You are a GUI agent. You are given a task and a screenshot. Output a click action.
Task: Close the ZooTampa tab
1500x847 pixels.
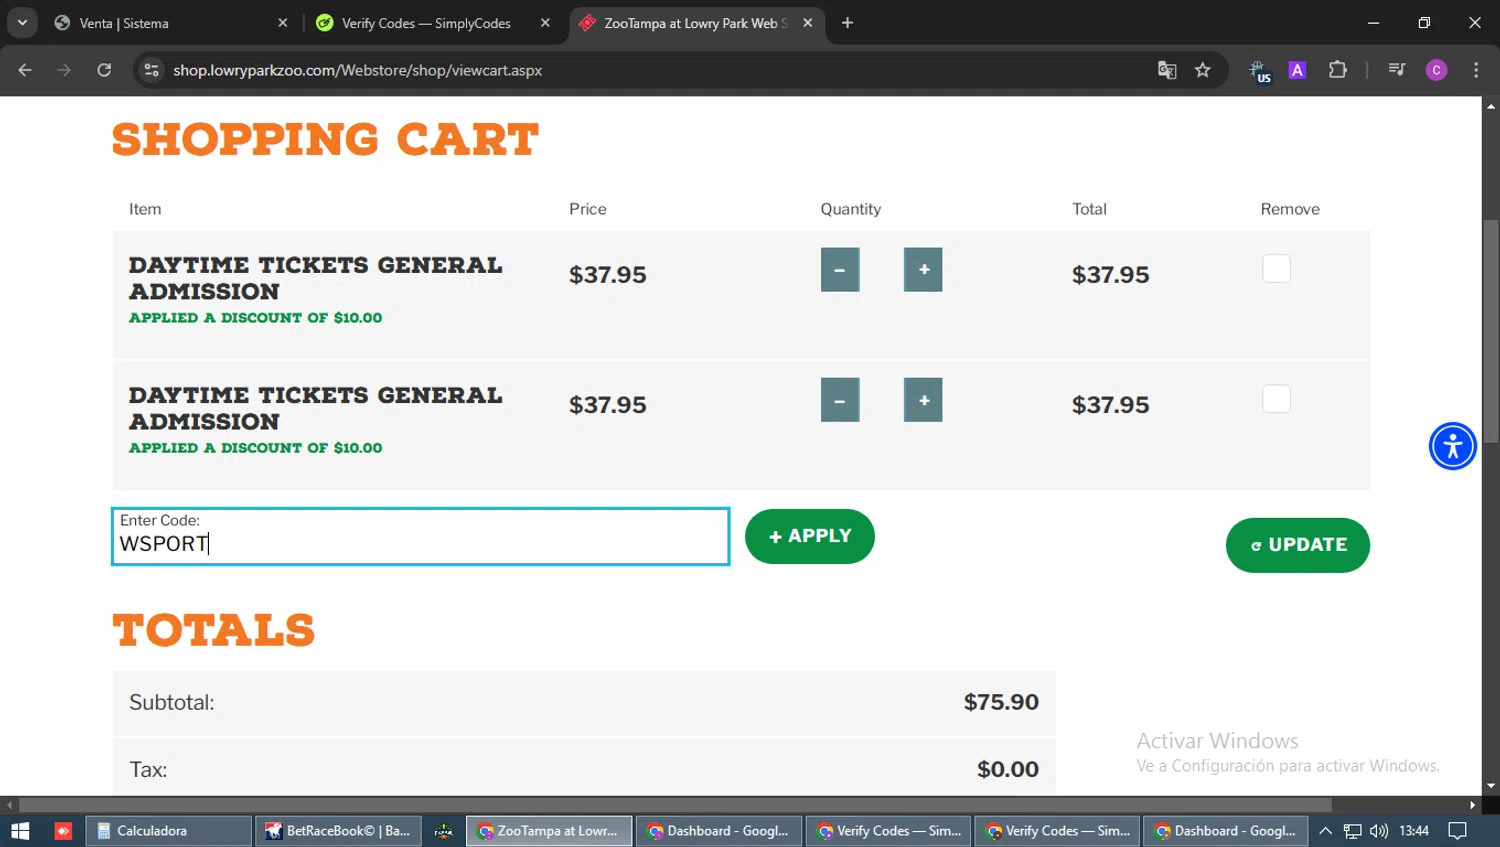tap(808, 23)
